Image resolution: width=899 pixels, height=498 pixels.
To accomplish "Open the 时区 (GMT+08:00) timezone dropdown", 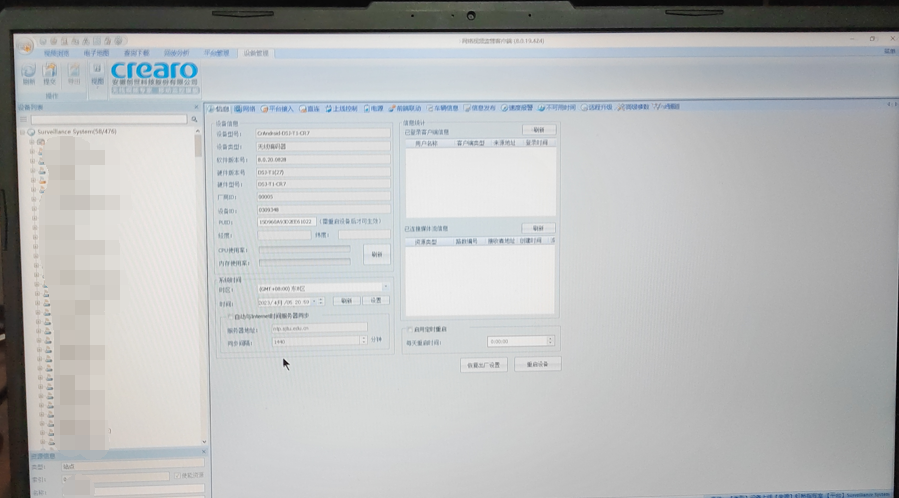I will [385, 288].
